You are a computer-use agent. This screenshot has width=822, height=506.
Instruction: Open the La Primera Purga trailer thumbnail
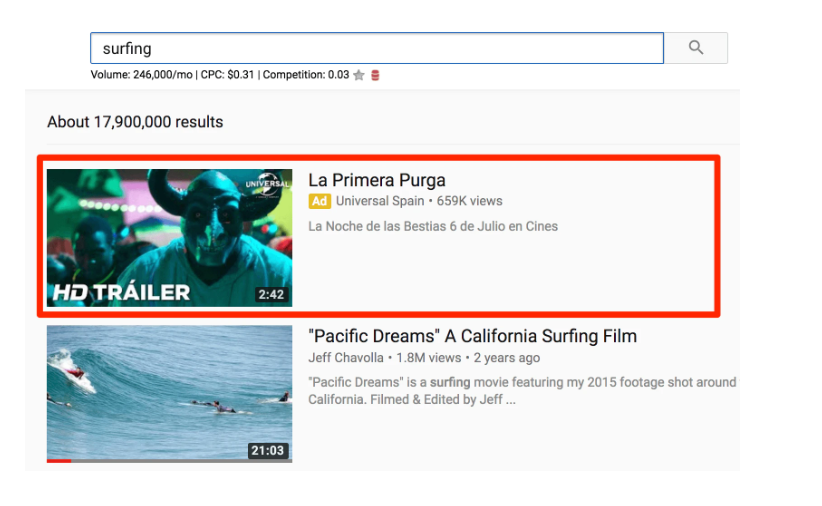click(x=169, y=238)
